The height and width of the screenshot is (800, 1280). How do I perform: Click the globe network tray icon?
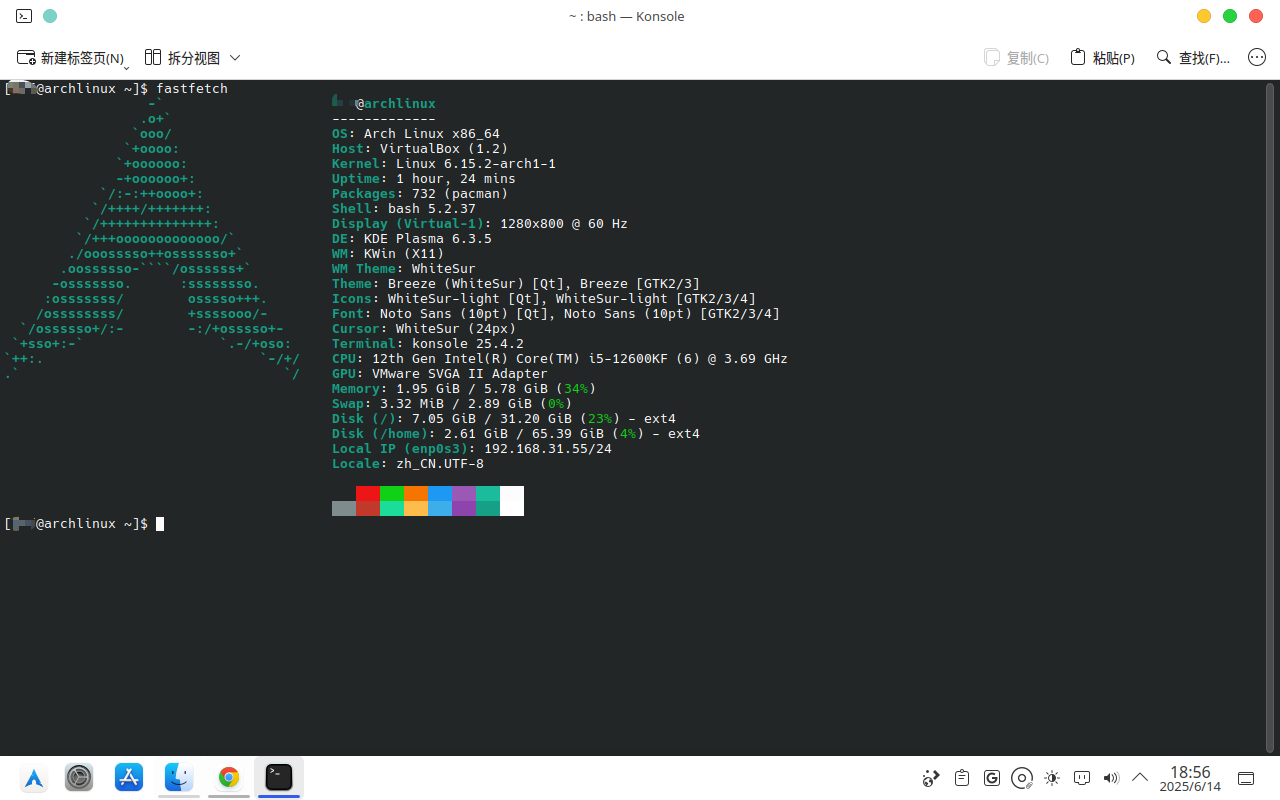(931, 778)
